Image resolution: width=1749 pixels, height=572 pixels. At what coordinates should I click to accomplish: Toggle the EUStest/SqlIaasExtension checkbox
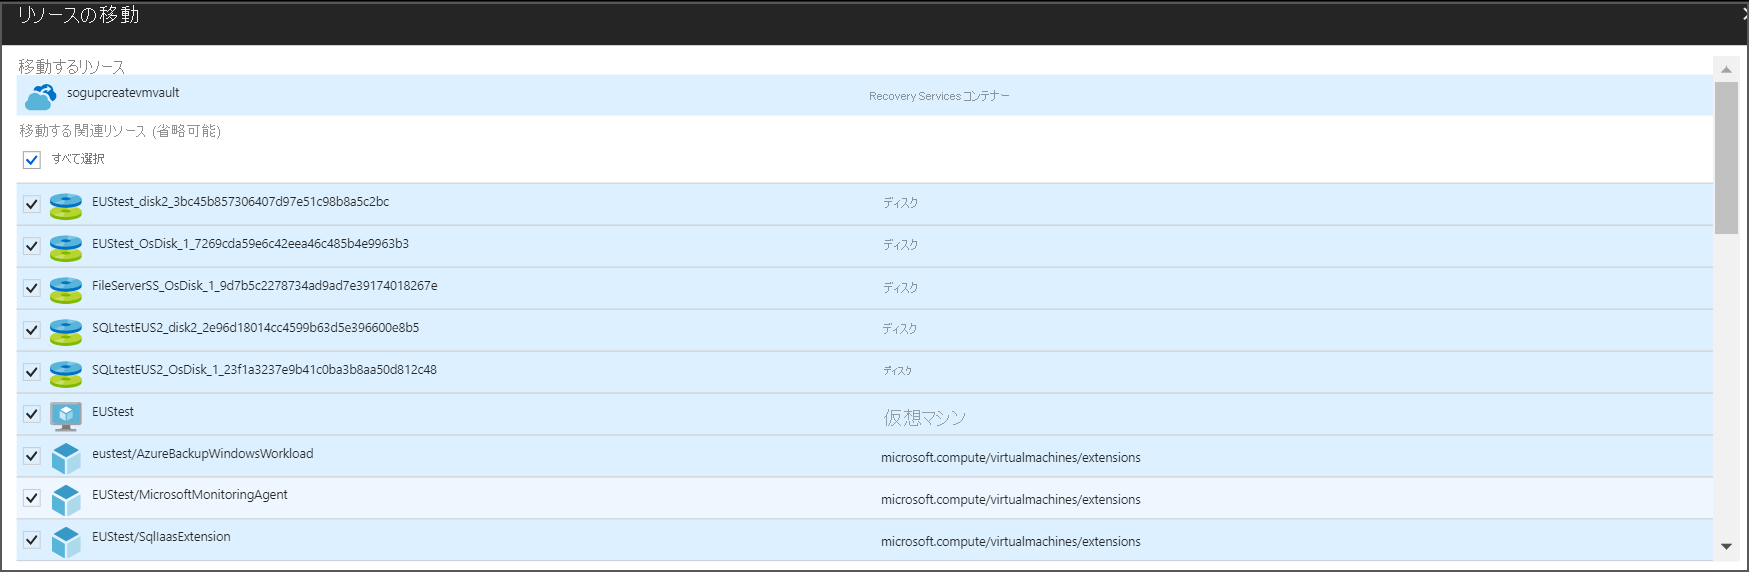pyautogui.click(x=32, y=540)
